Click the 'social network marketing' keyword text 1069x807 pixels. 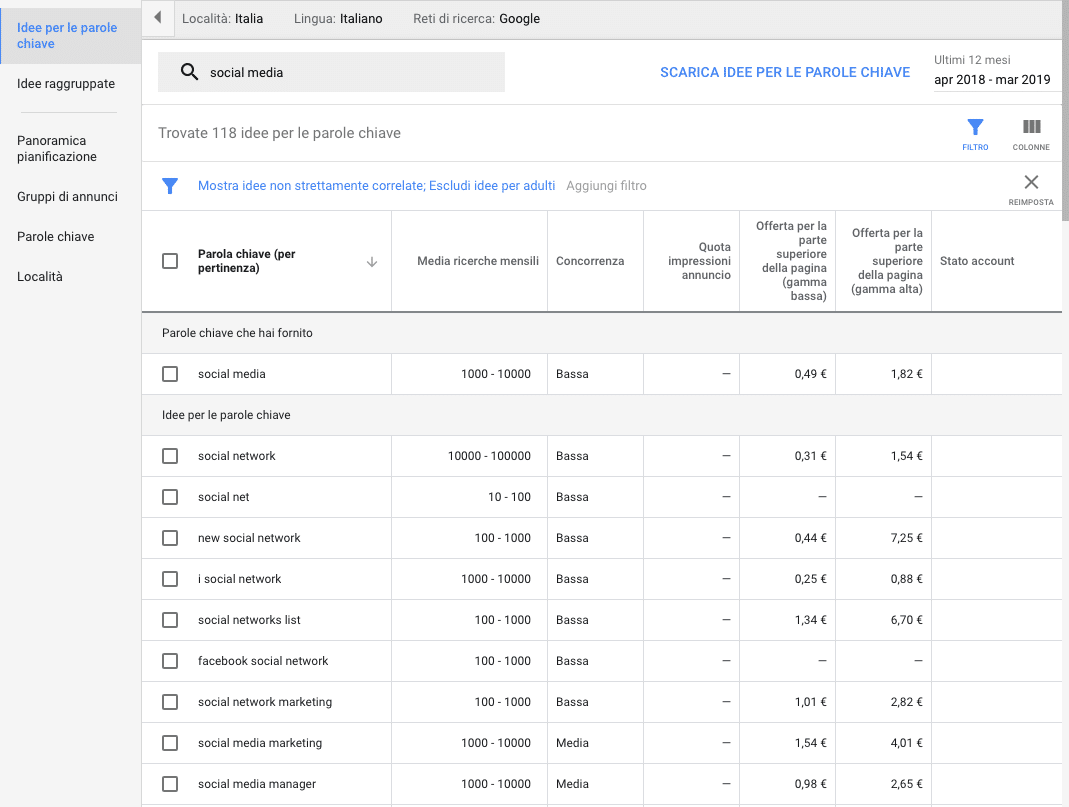(265, 702)
